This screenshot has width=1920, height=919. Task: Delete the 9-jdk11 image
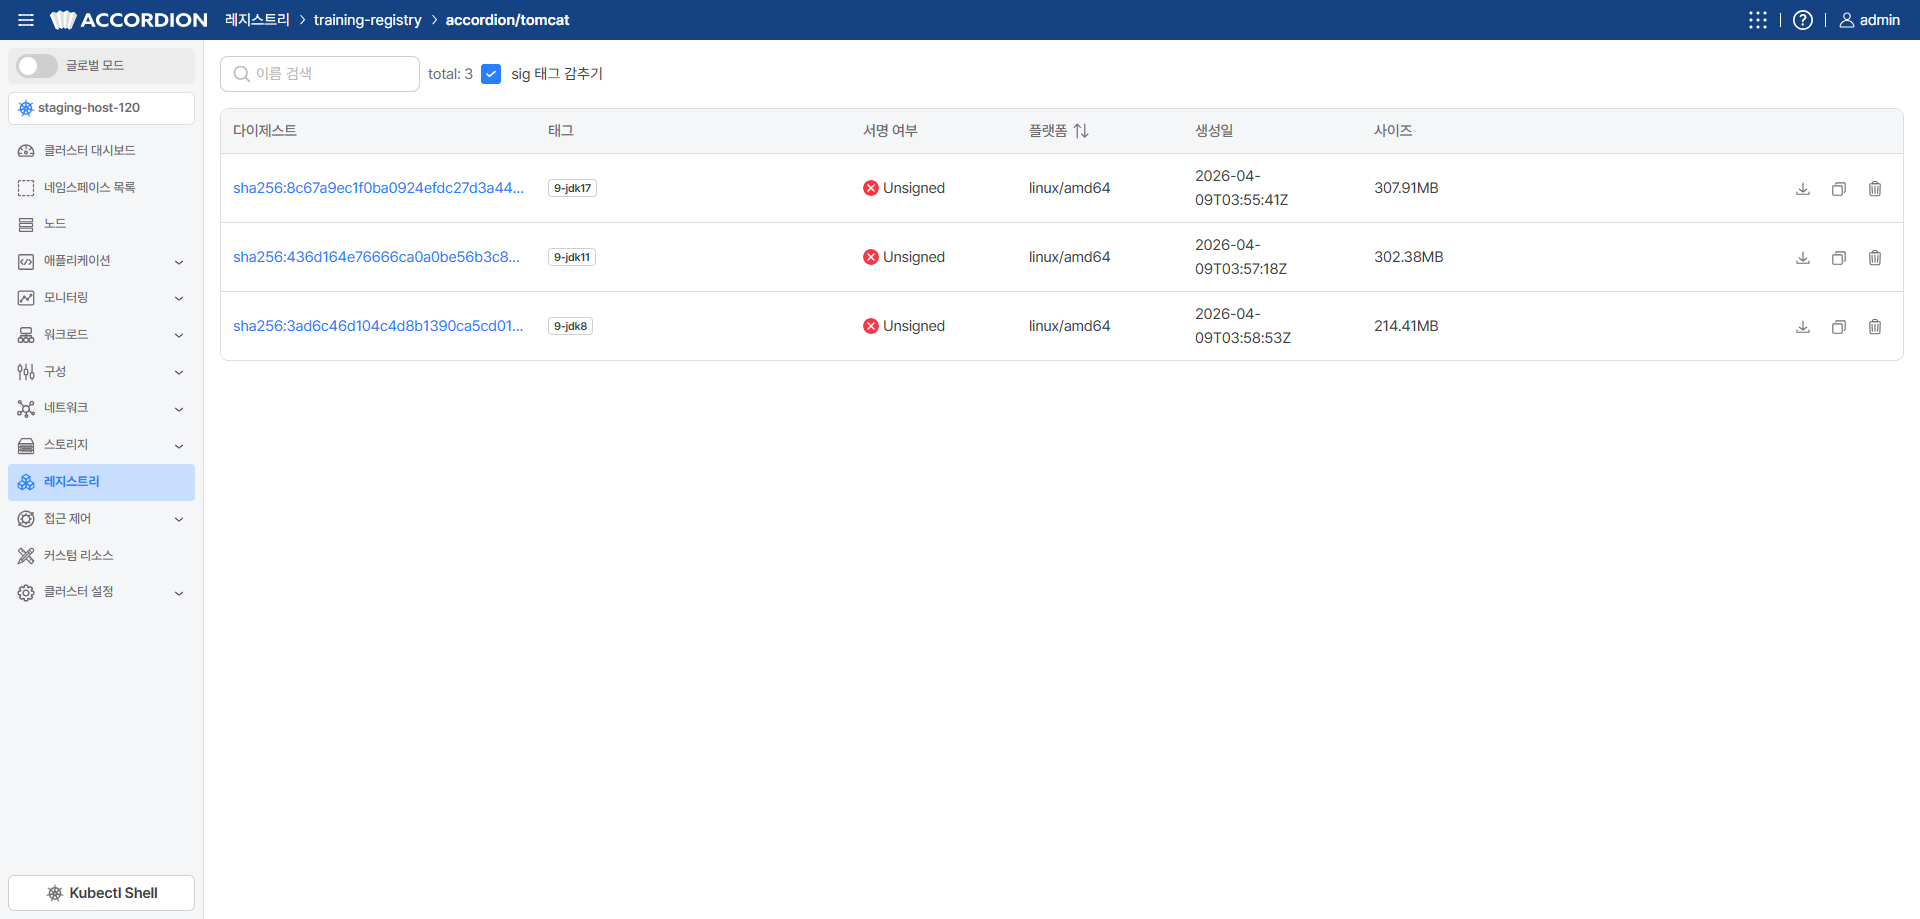[x=1875, y=258]
